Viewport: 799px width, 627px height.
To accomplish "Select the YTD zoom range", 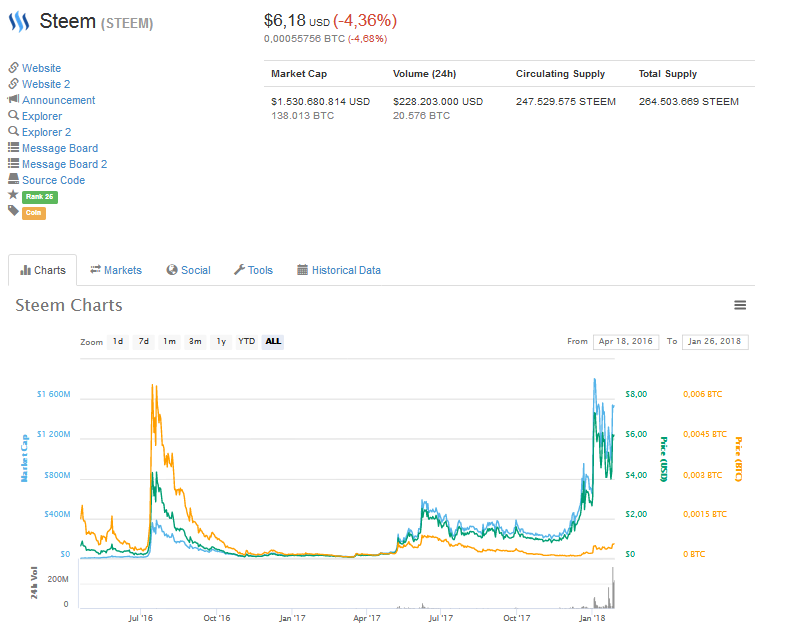I will pos(247,342).
